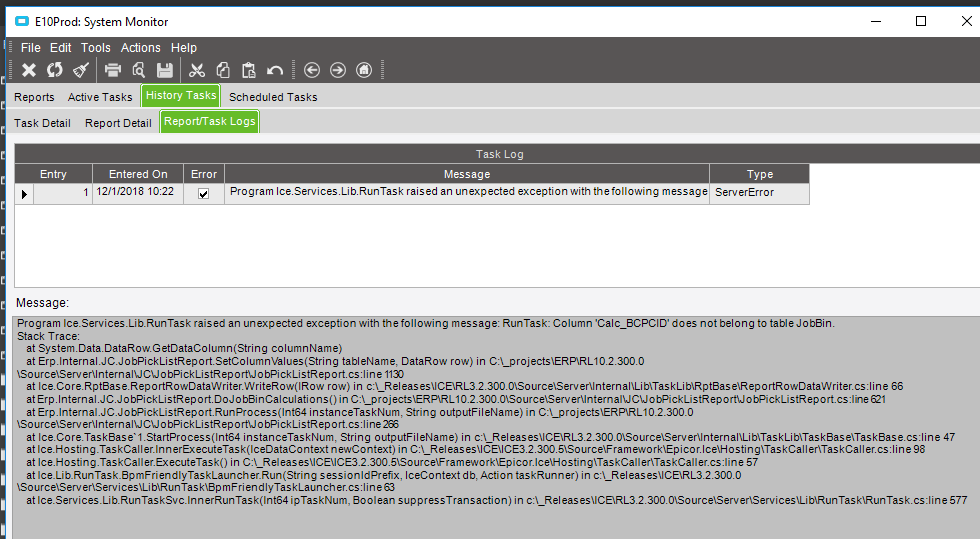Screen dimensions: 980x539
Task: Open the Edit menu
Action: pos(61,48)
